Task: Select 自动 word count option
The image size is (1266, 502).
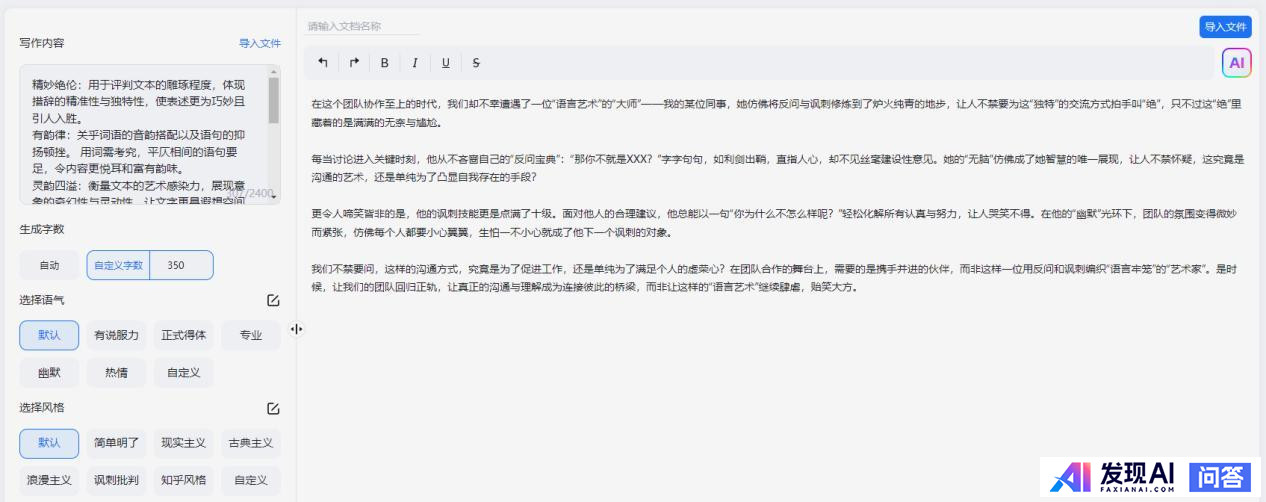Action: pos(49,265)
